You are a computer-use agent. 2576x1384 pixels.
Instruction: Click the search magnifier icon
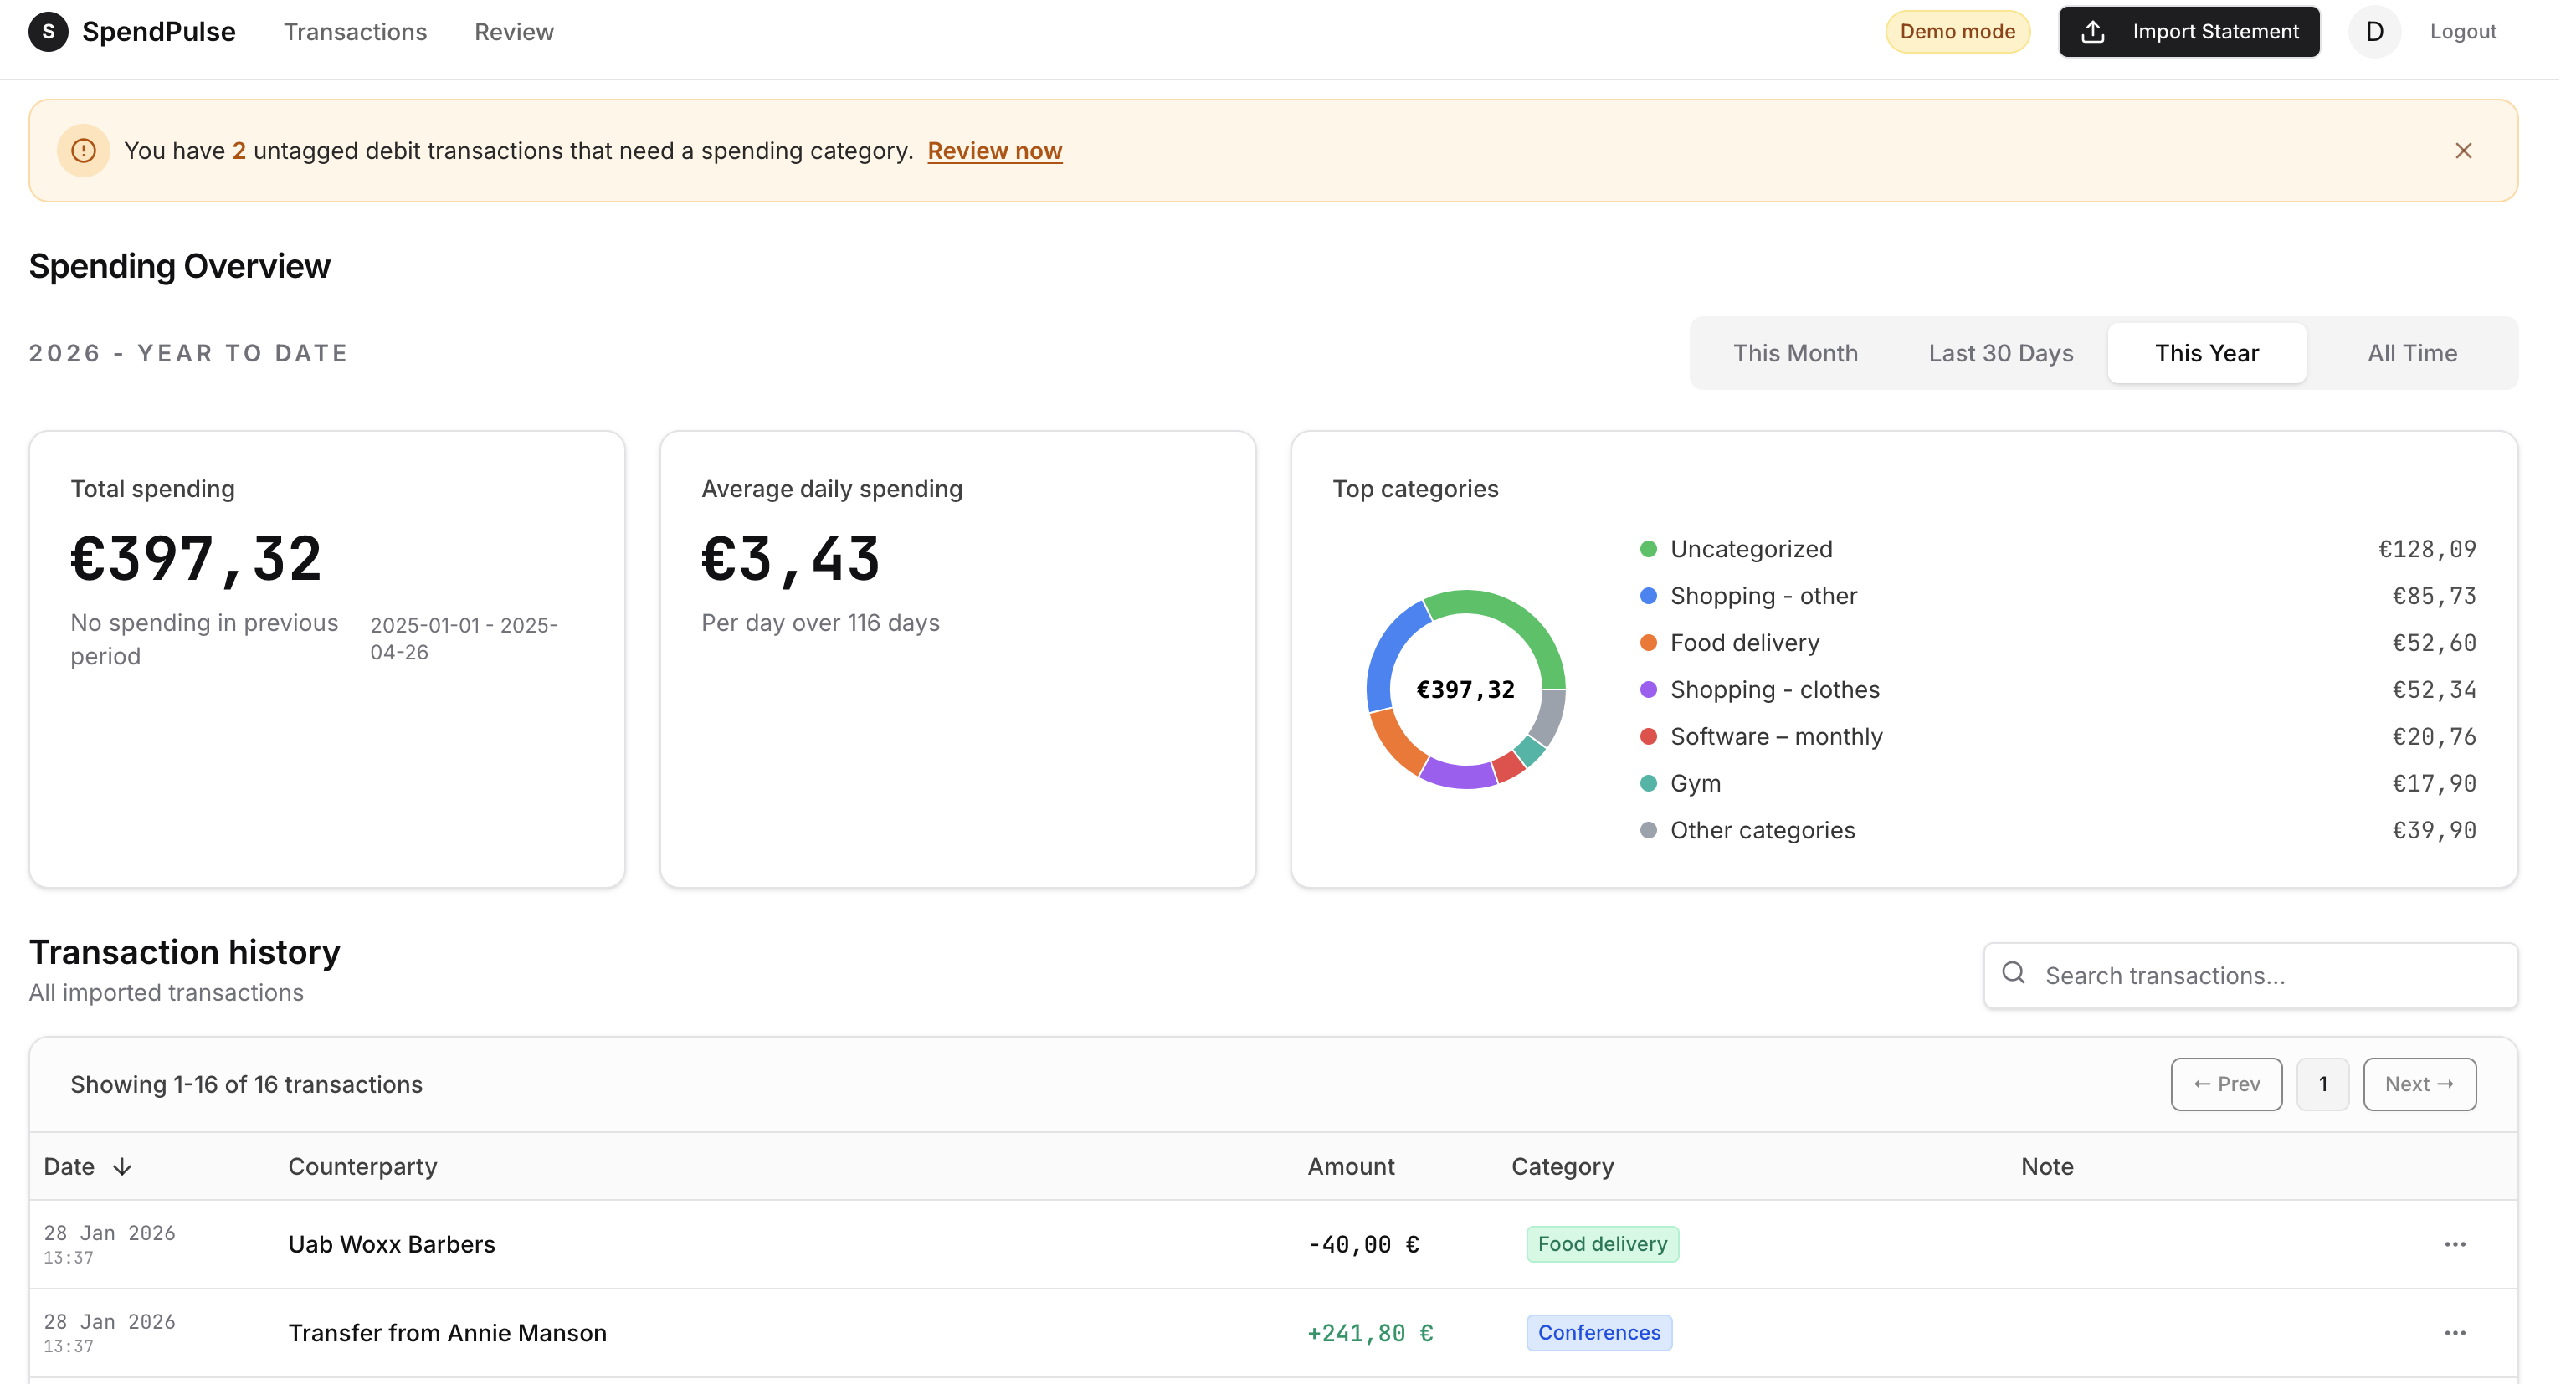tap(2013, 974)
